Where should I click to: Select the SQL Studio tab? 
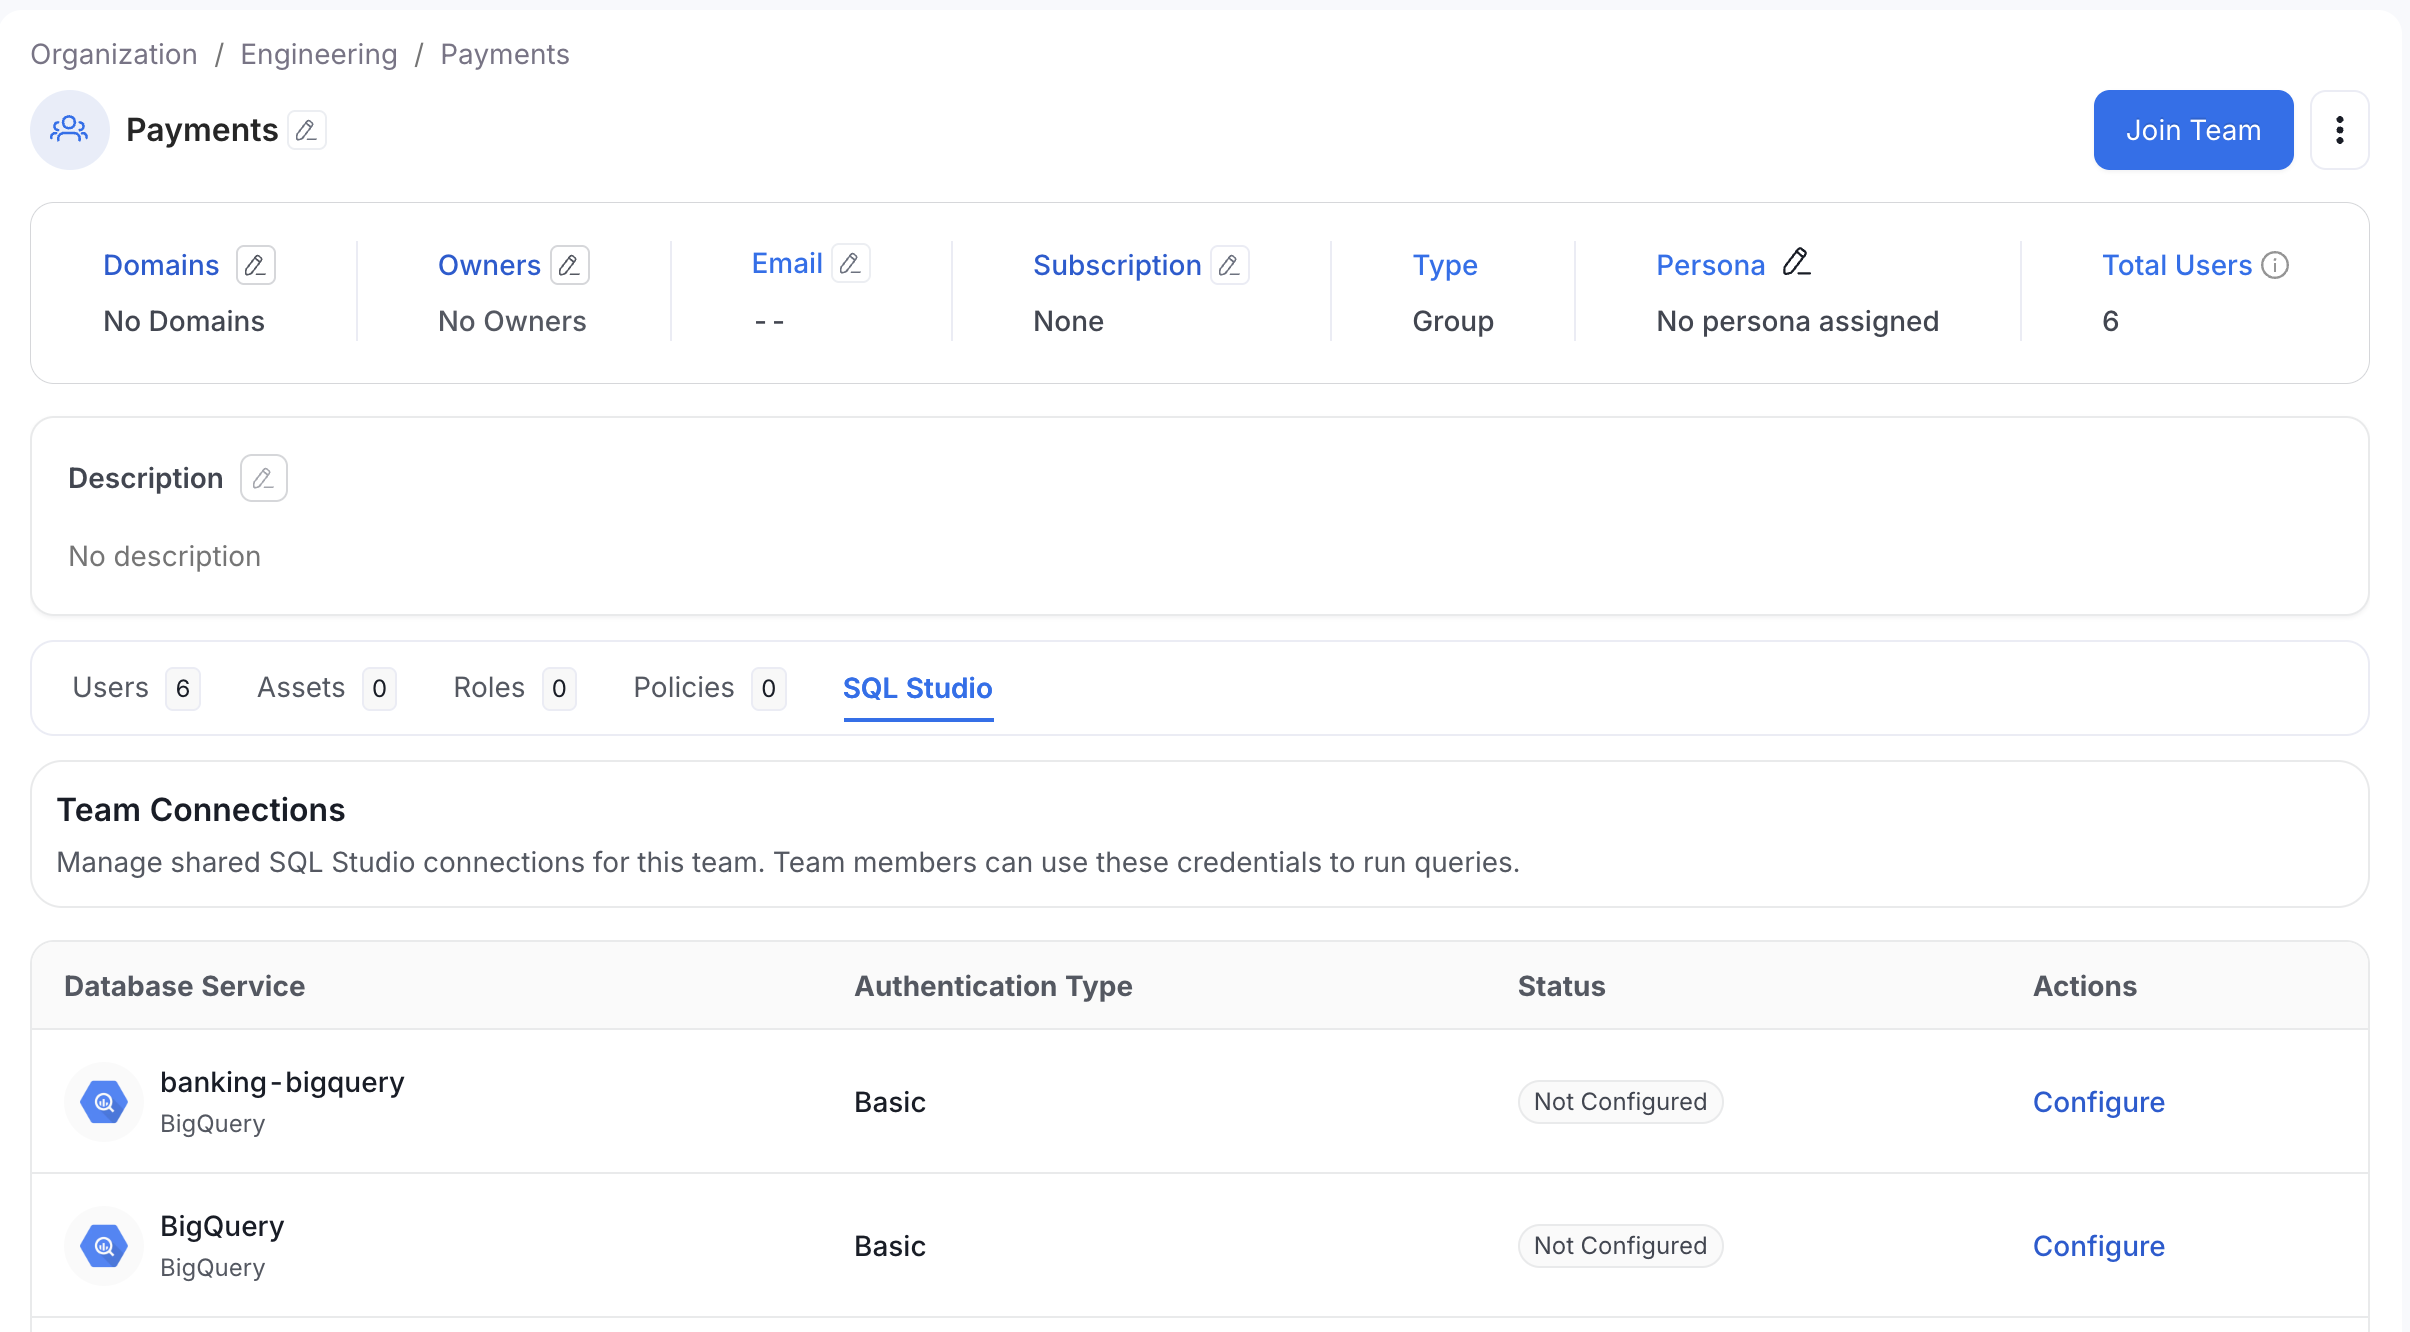[x=917, y=688]
